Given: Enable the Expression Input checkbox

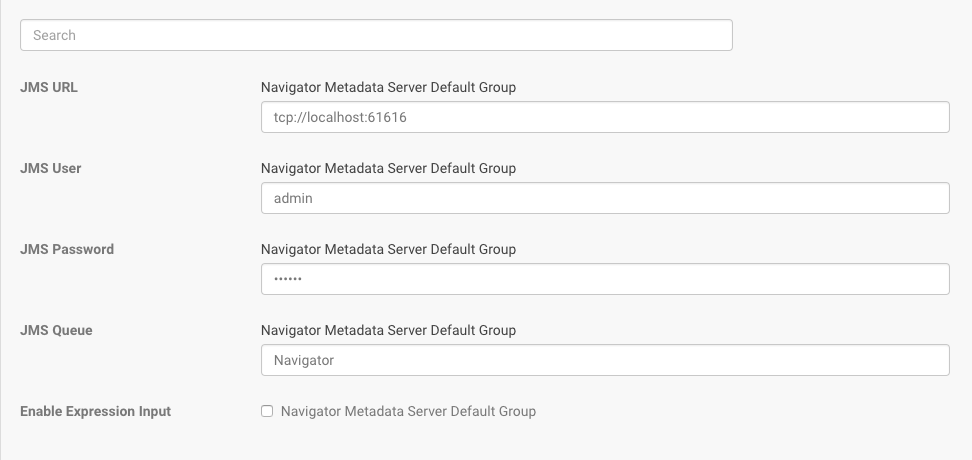Looking at the screenshot, I should coord(267,411).
